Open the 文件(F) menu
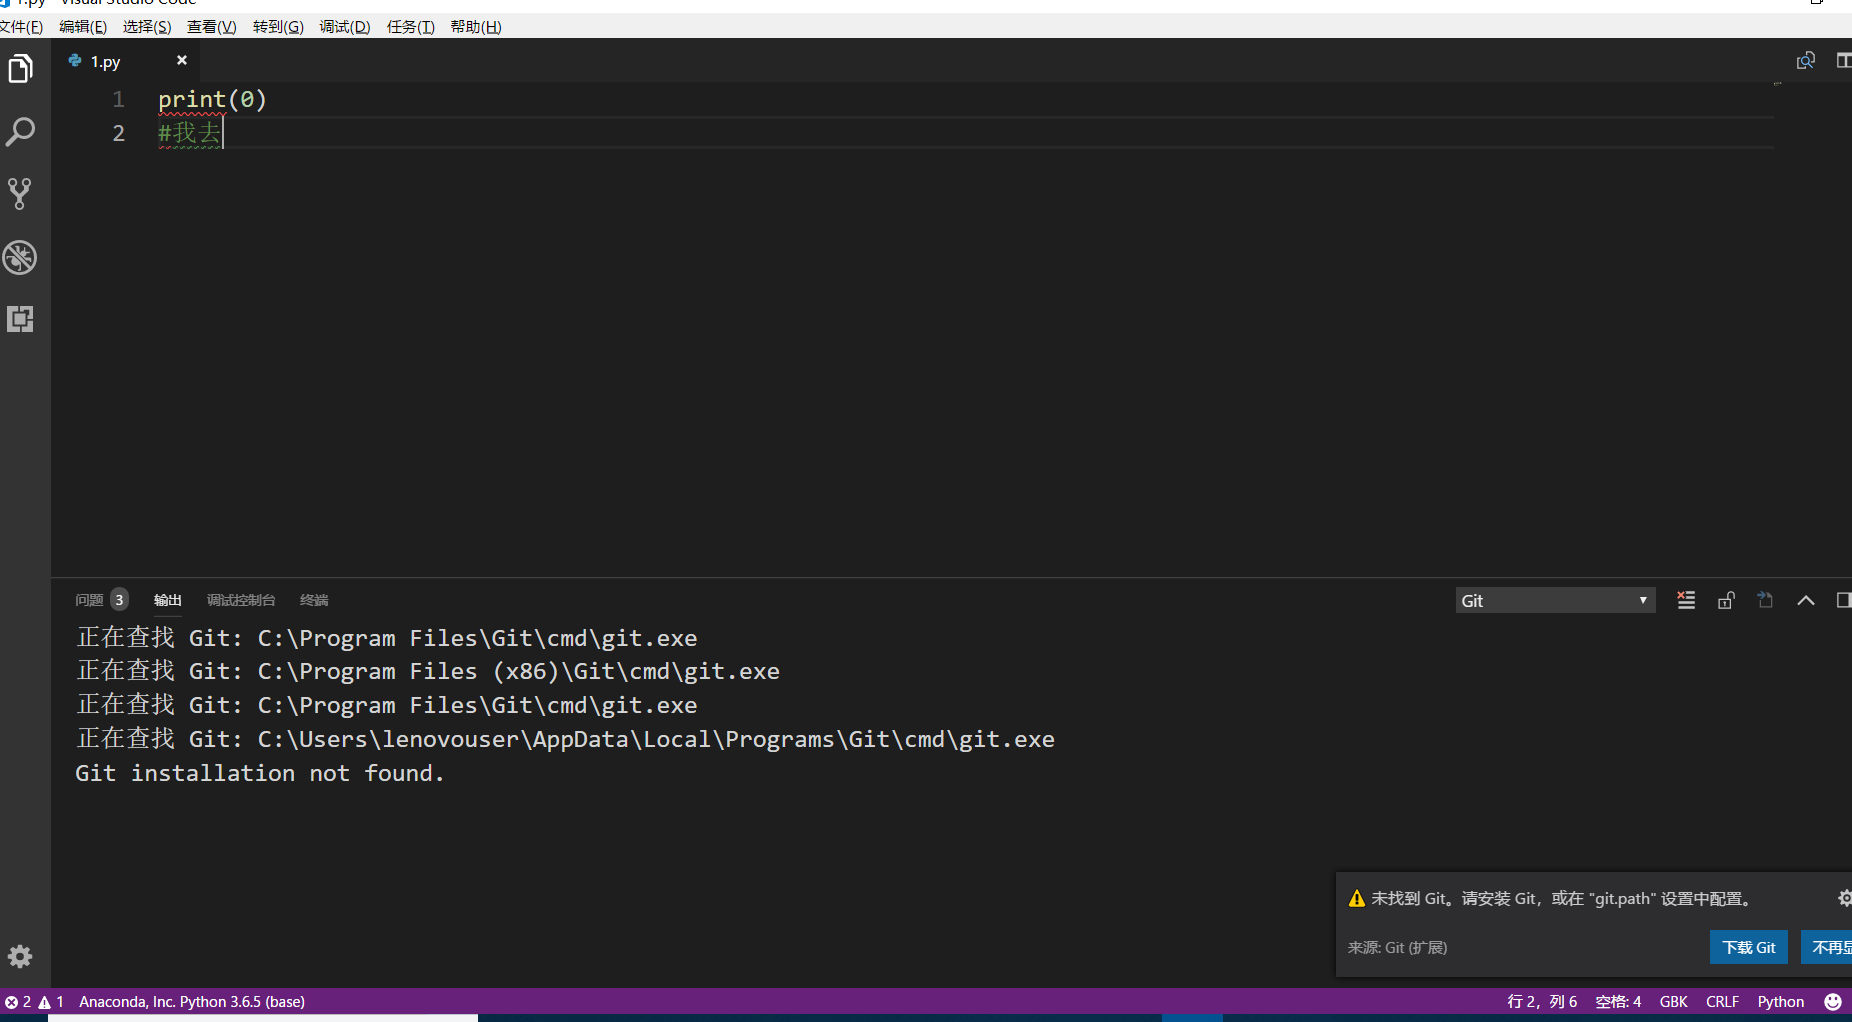 point(21,27)
